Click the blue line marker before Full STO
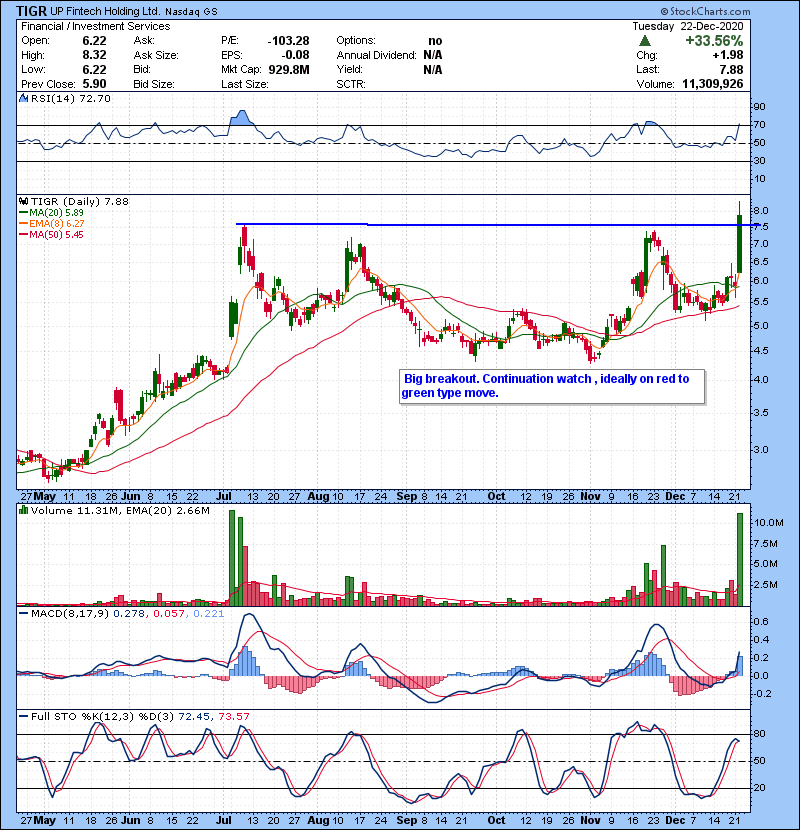The width and height of the screenshot is (800, 830). coord(23,716)
